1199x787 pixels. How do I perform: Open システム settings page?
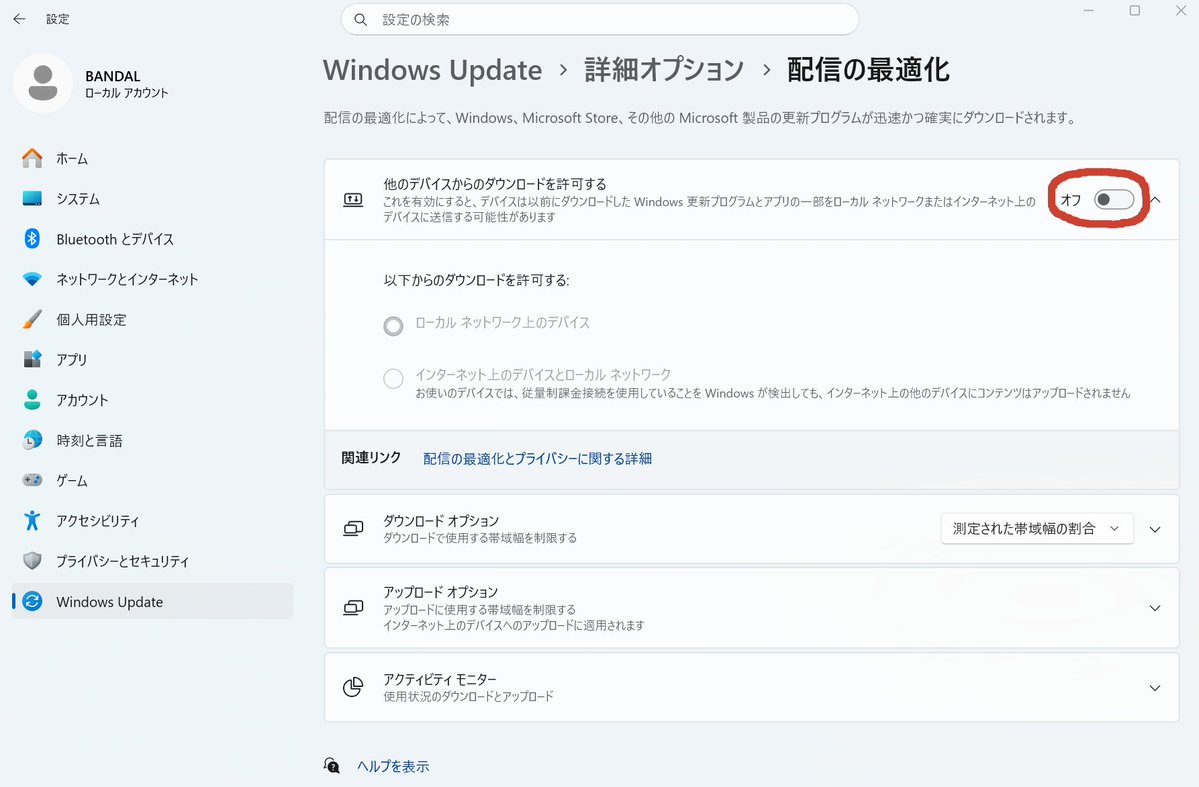coord(152,199)
